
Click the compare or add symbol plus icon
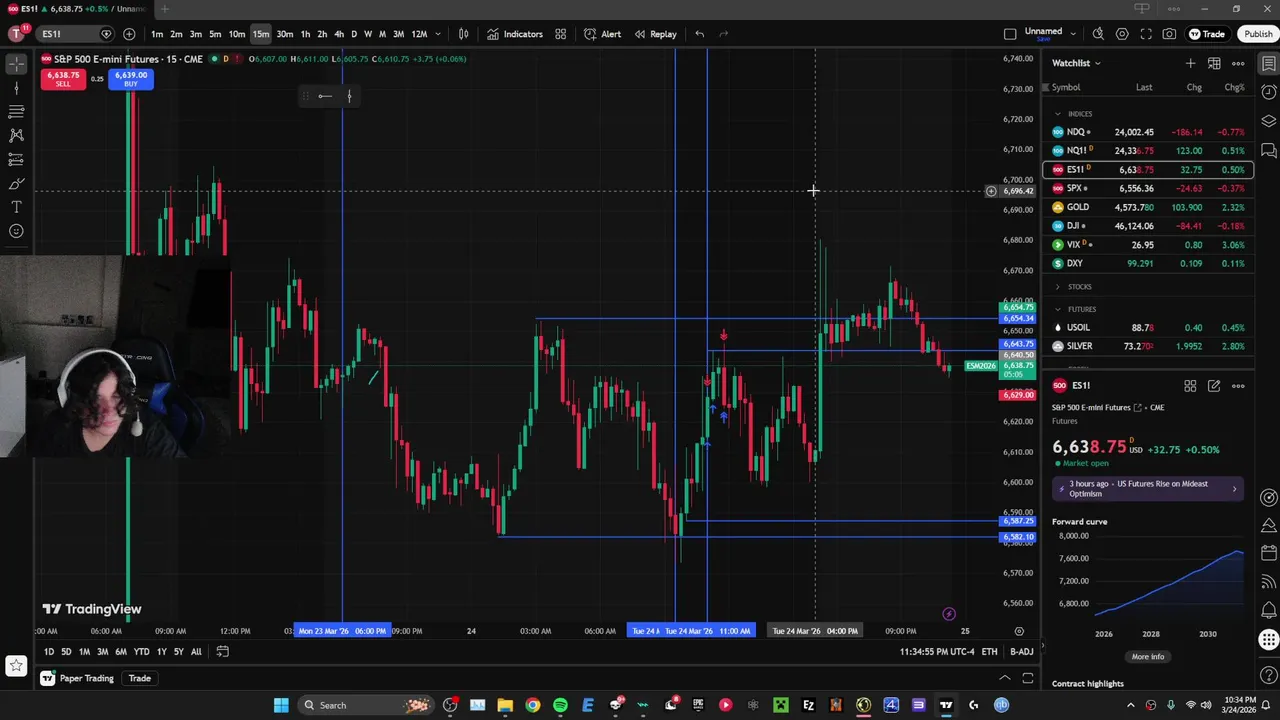[128, 34]
